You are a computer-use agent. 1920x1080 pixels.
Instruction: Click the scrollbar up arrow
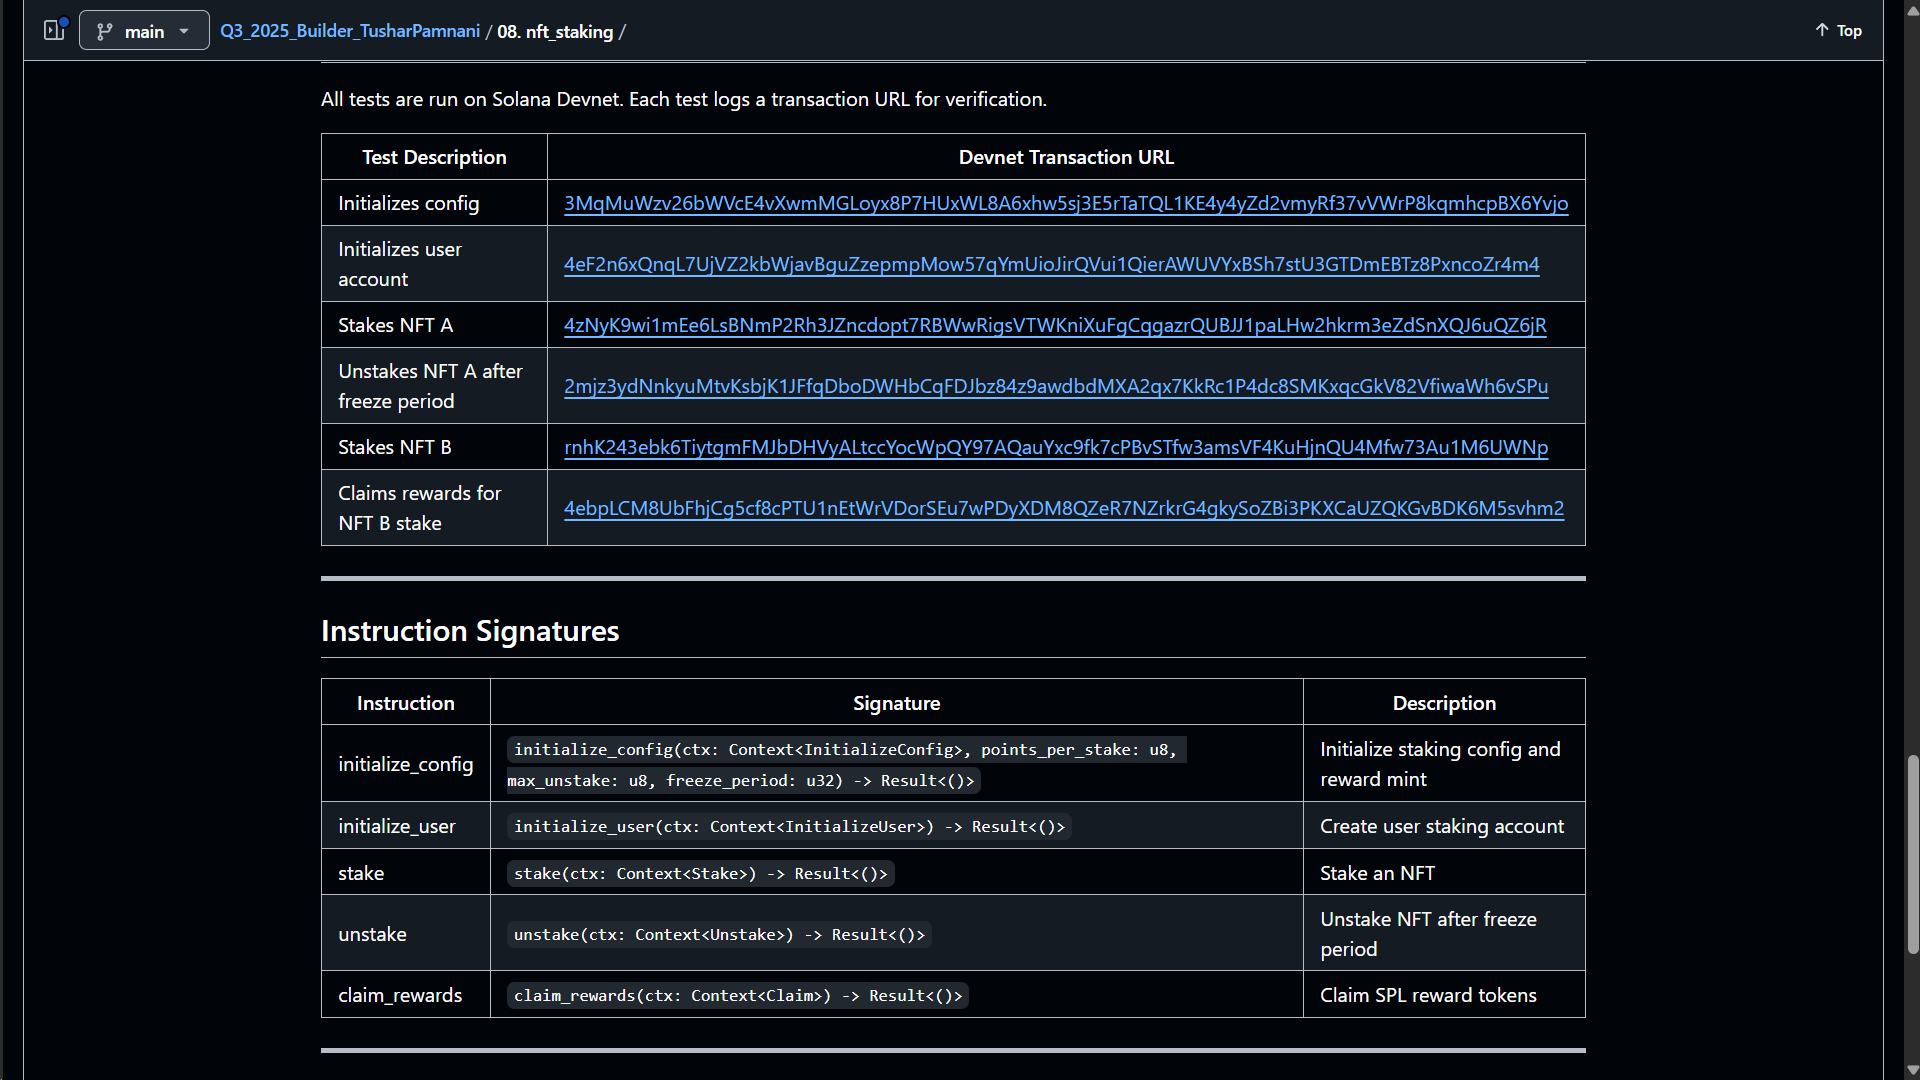coord(1913,9)
